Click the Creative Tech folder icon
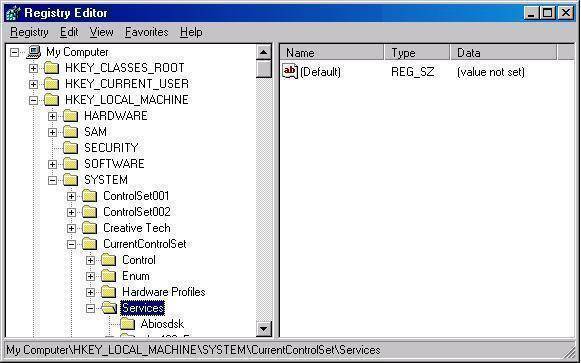The width and height of the screenshot is (581, 363). 89,228
